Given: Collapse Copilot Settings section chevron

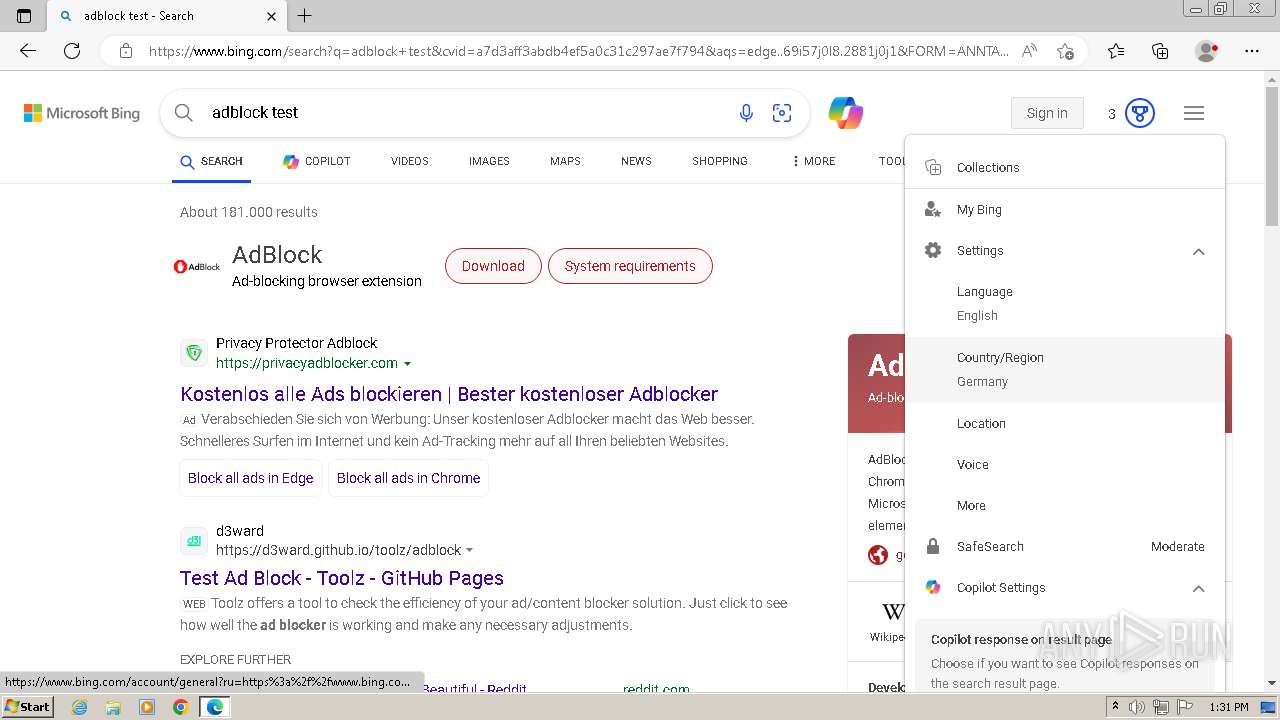Looking at the screenshot, I should (1198, 588).
